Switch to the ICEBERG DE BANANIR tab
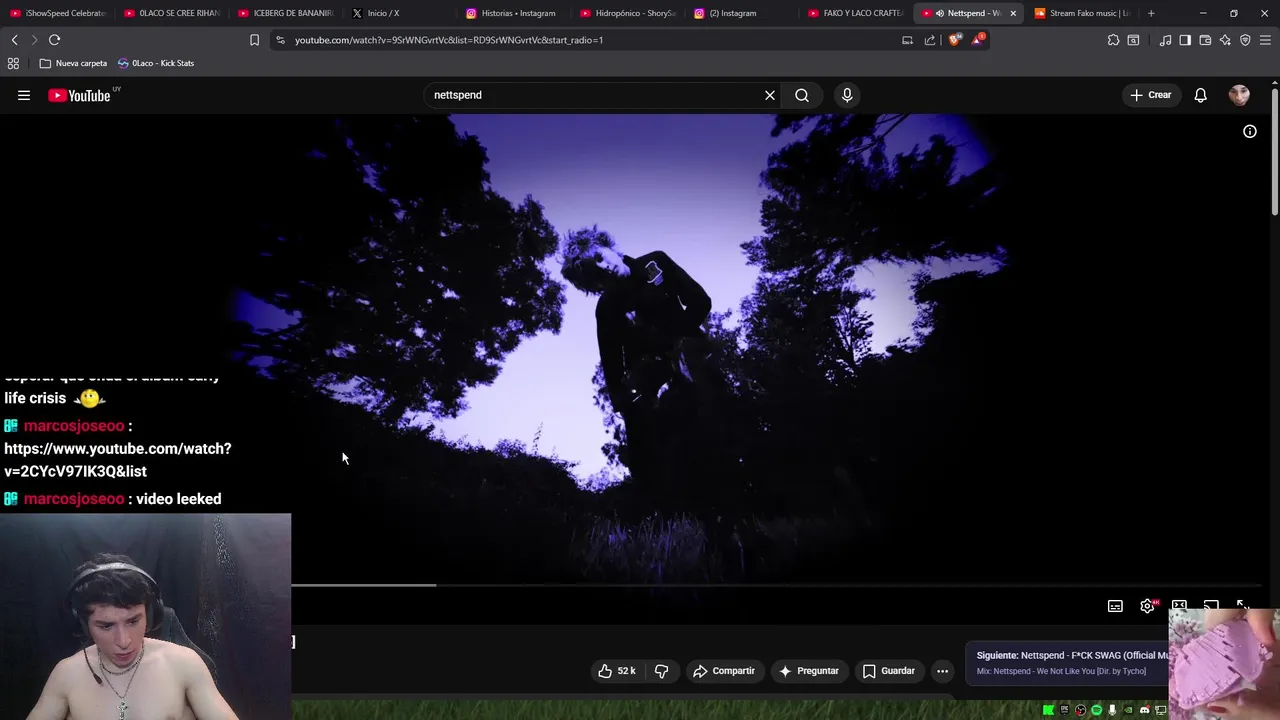1280x720 pixels. click(286, 13)
